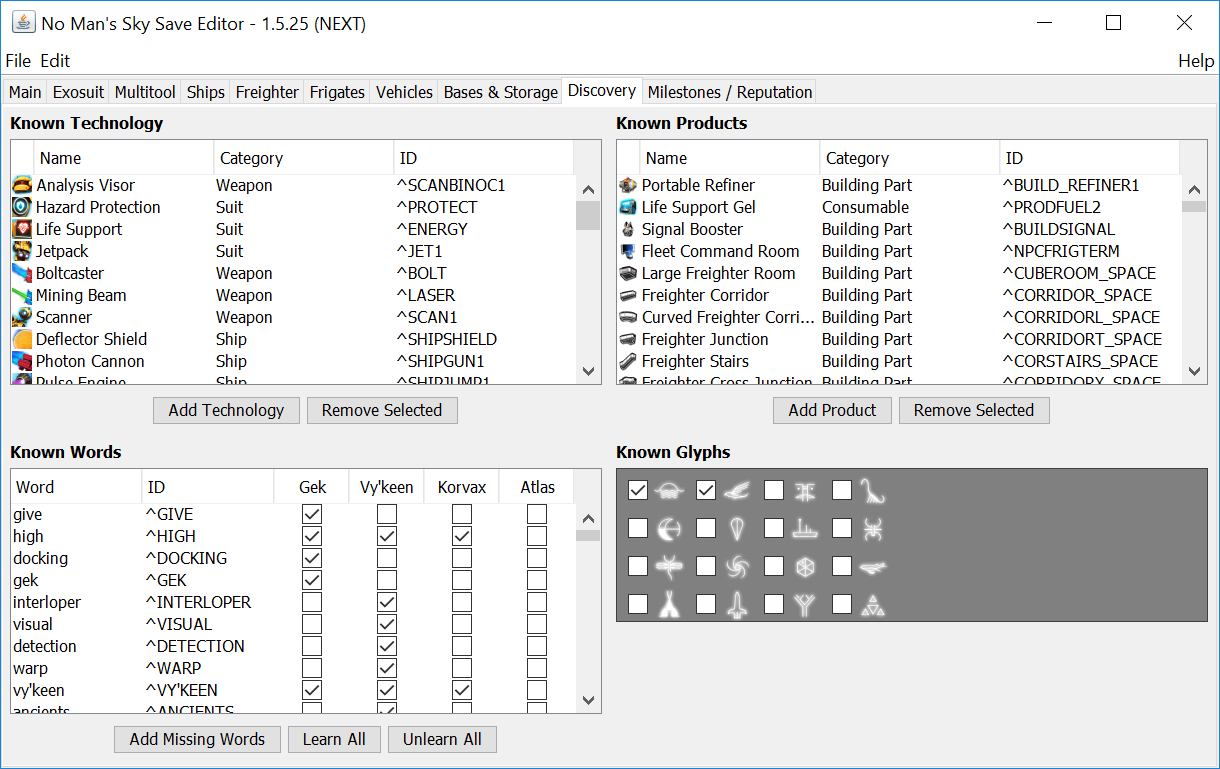Select the Scanner technology icon
This screenshot has height=769, width=1220.
(22, 317)
